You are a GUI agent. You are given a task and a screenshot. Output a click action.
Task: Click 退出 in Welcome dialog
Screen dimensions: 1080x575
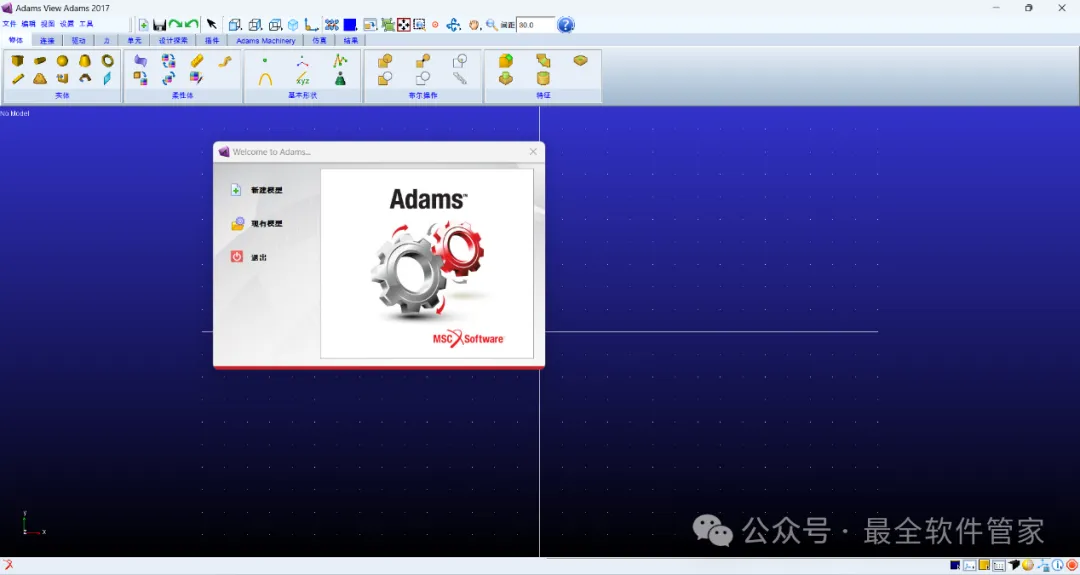click(x=259, y=258)
